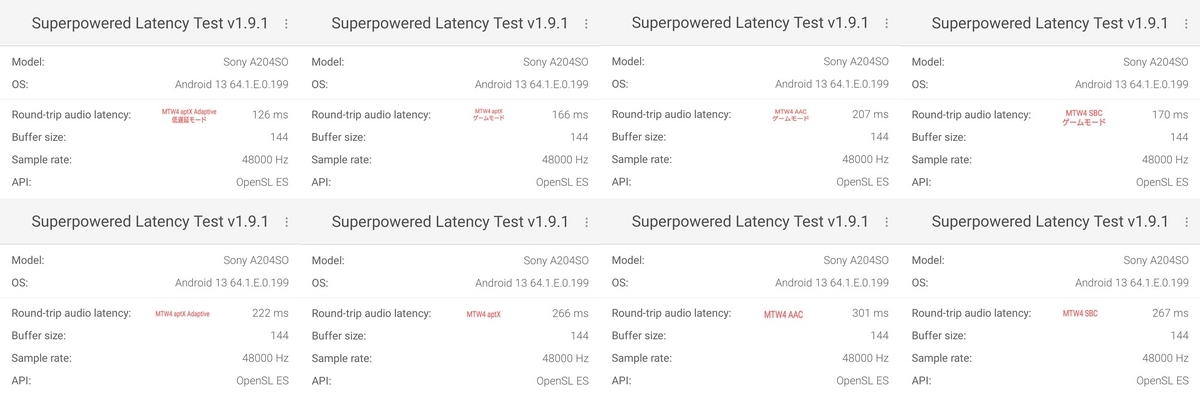Viewport: 1200px width, 397px height.
Task: Select the red MTW4 aptX Adaptive label beside 222 ms
Action: (182, 314)
